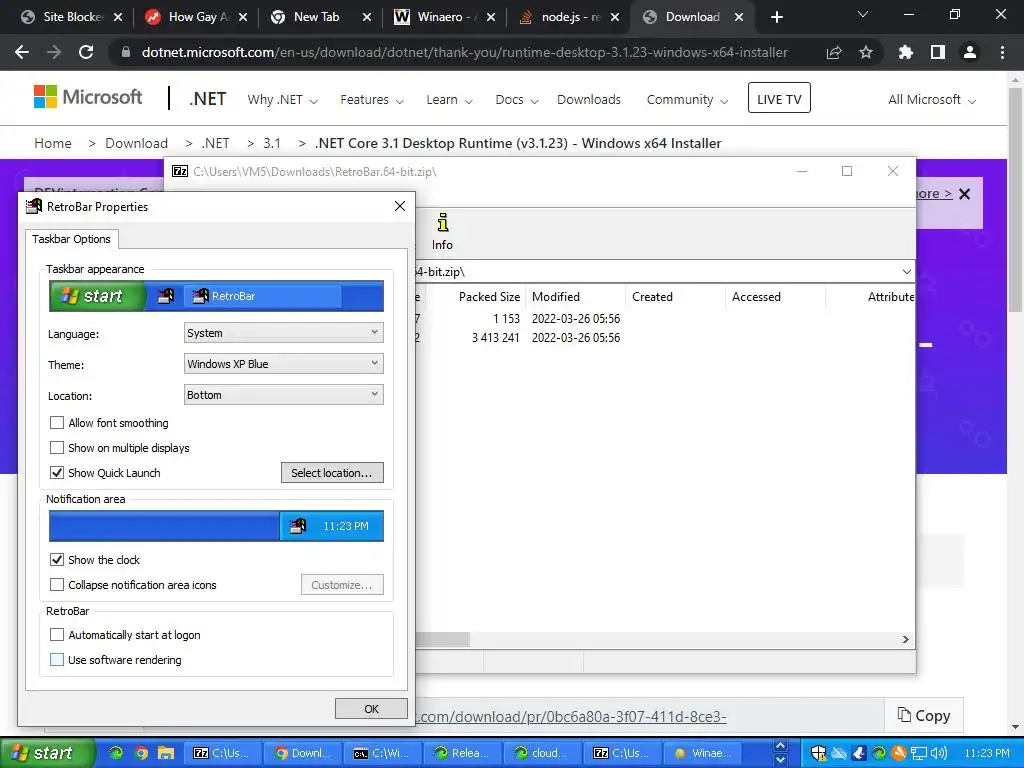Viewport: 1024px width, 768px height.
Task: Switch to the 'Winae...' taskbar button
Action: click(x=704, y=753)
